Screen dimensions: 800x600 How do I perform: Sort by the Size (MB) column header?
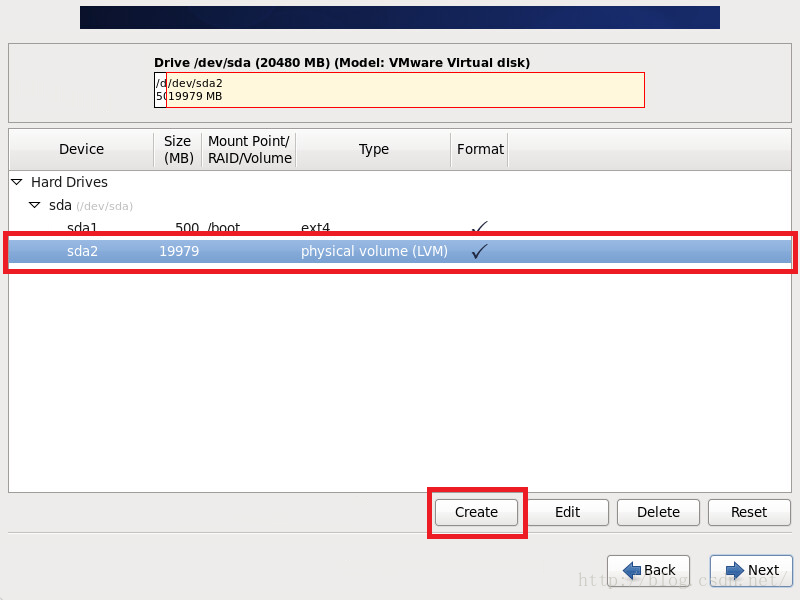pyautogui.click(x=178, y=149)
